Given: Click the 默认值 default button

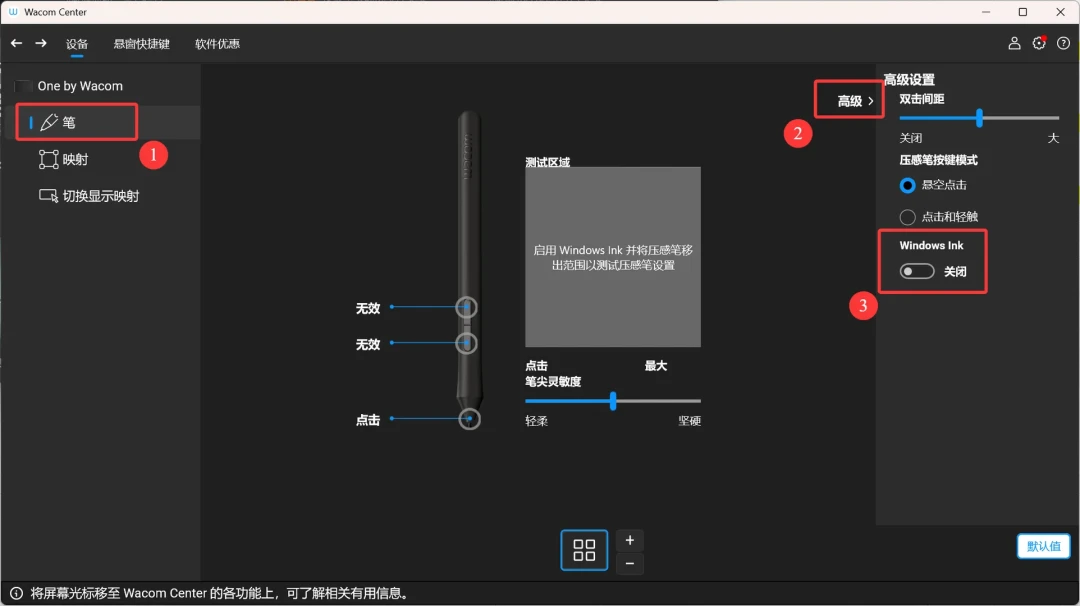Looking at the screenshot, I should (x=1043, y=546).
